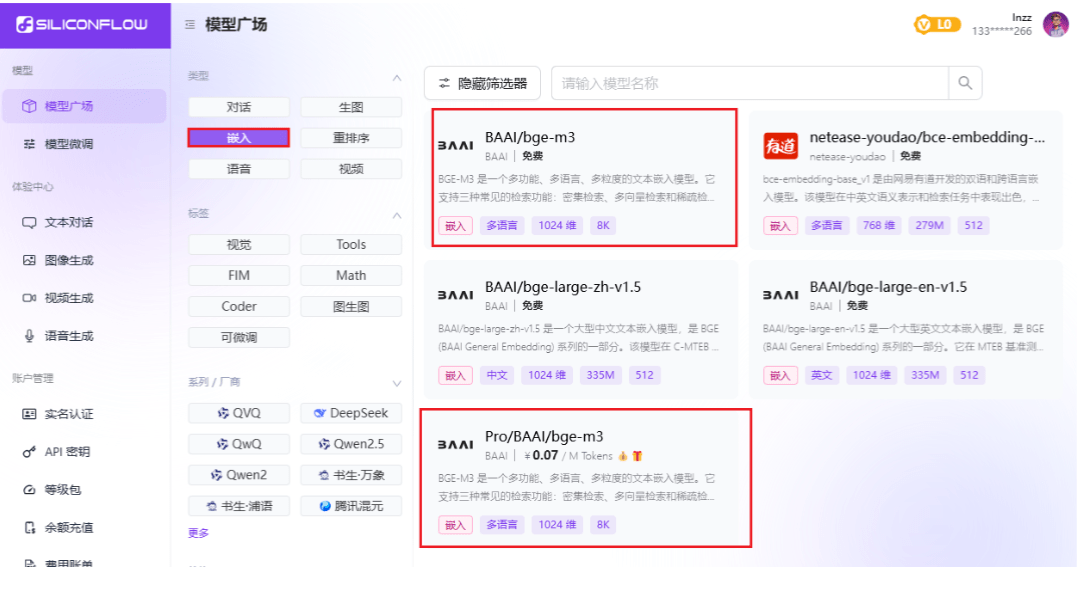
Task: Click 更多 to show more vendors
Action: [x=199, y=533]
